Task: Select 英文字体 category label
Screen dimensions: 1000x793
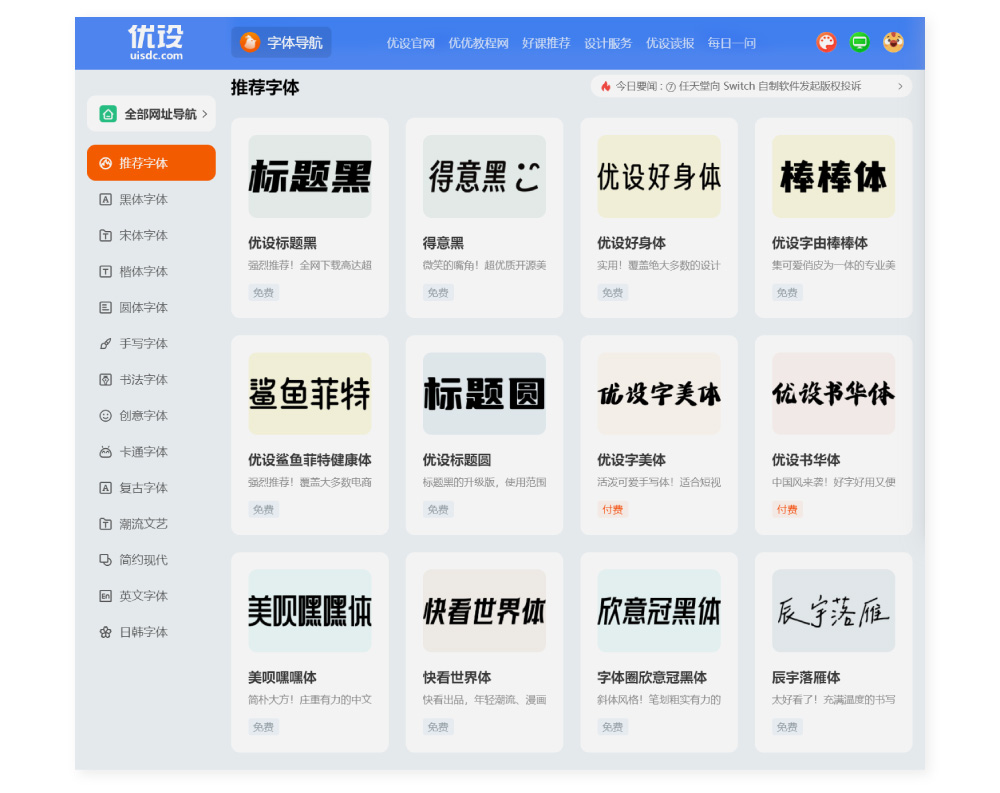Action: (x=143, y=596)
